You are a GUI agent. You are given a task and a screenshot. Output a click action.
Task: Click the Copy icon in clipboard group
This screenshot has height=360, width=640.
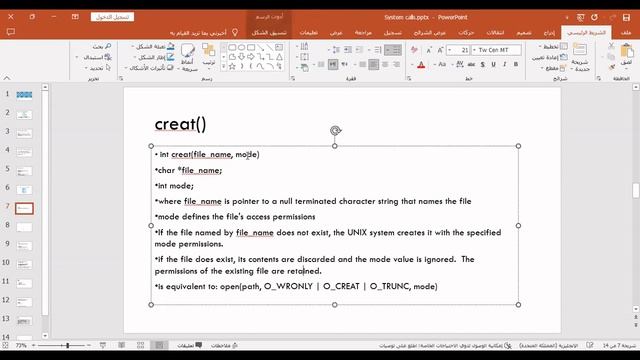(611, 56)
